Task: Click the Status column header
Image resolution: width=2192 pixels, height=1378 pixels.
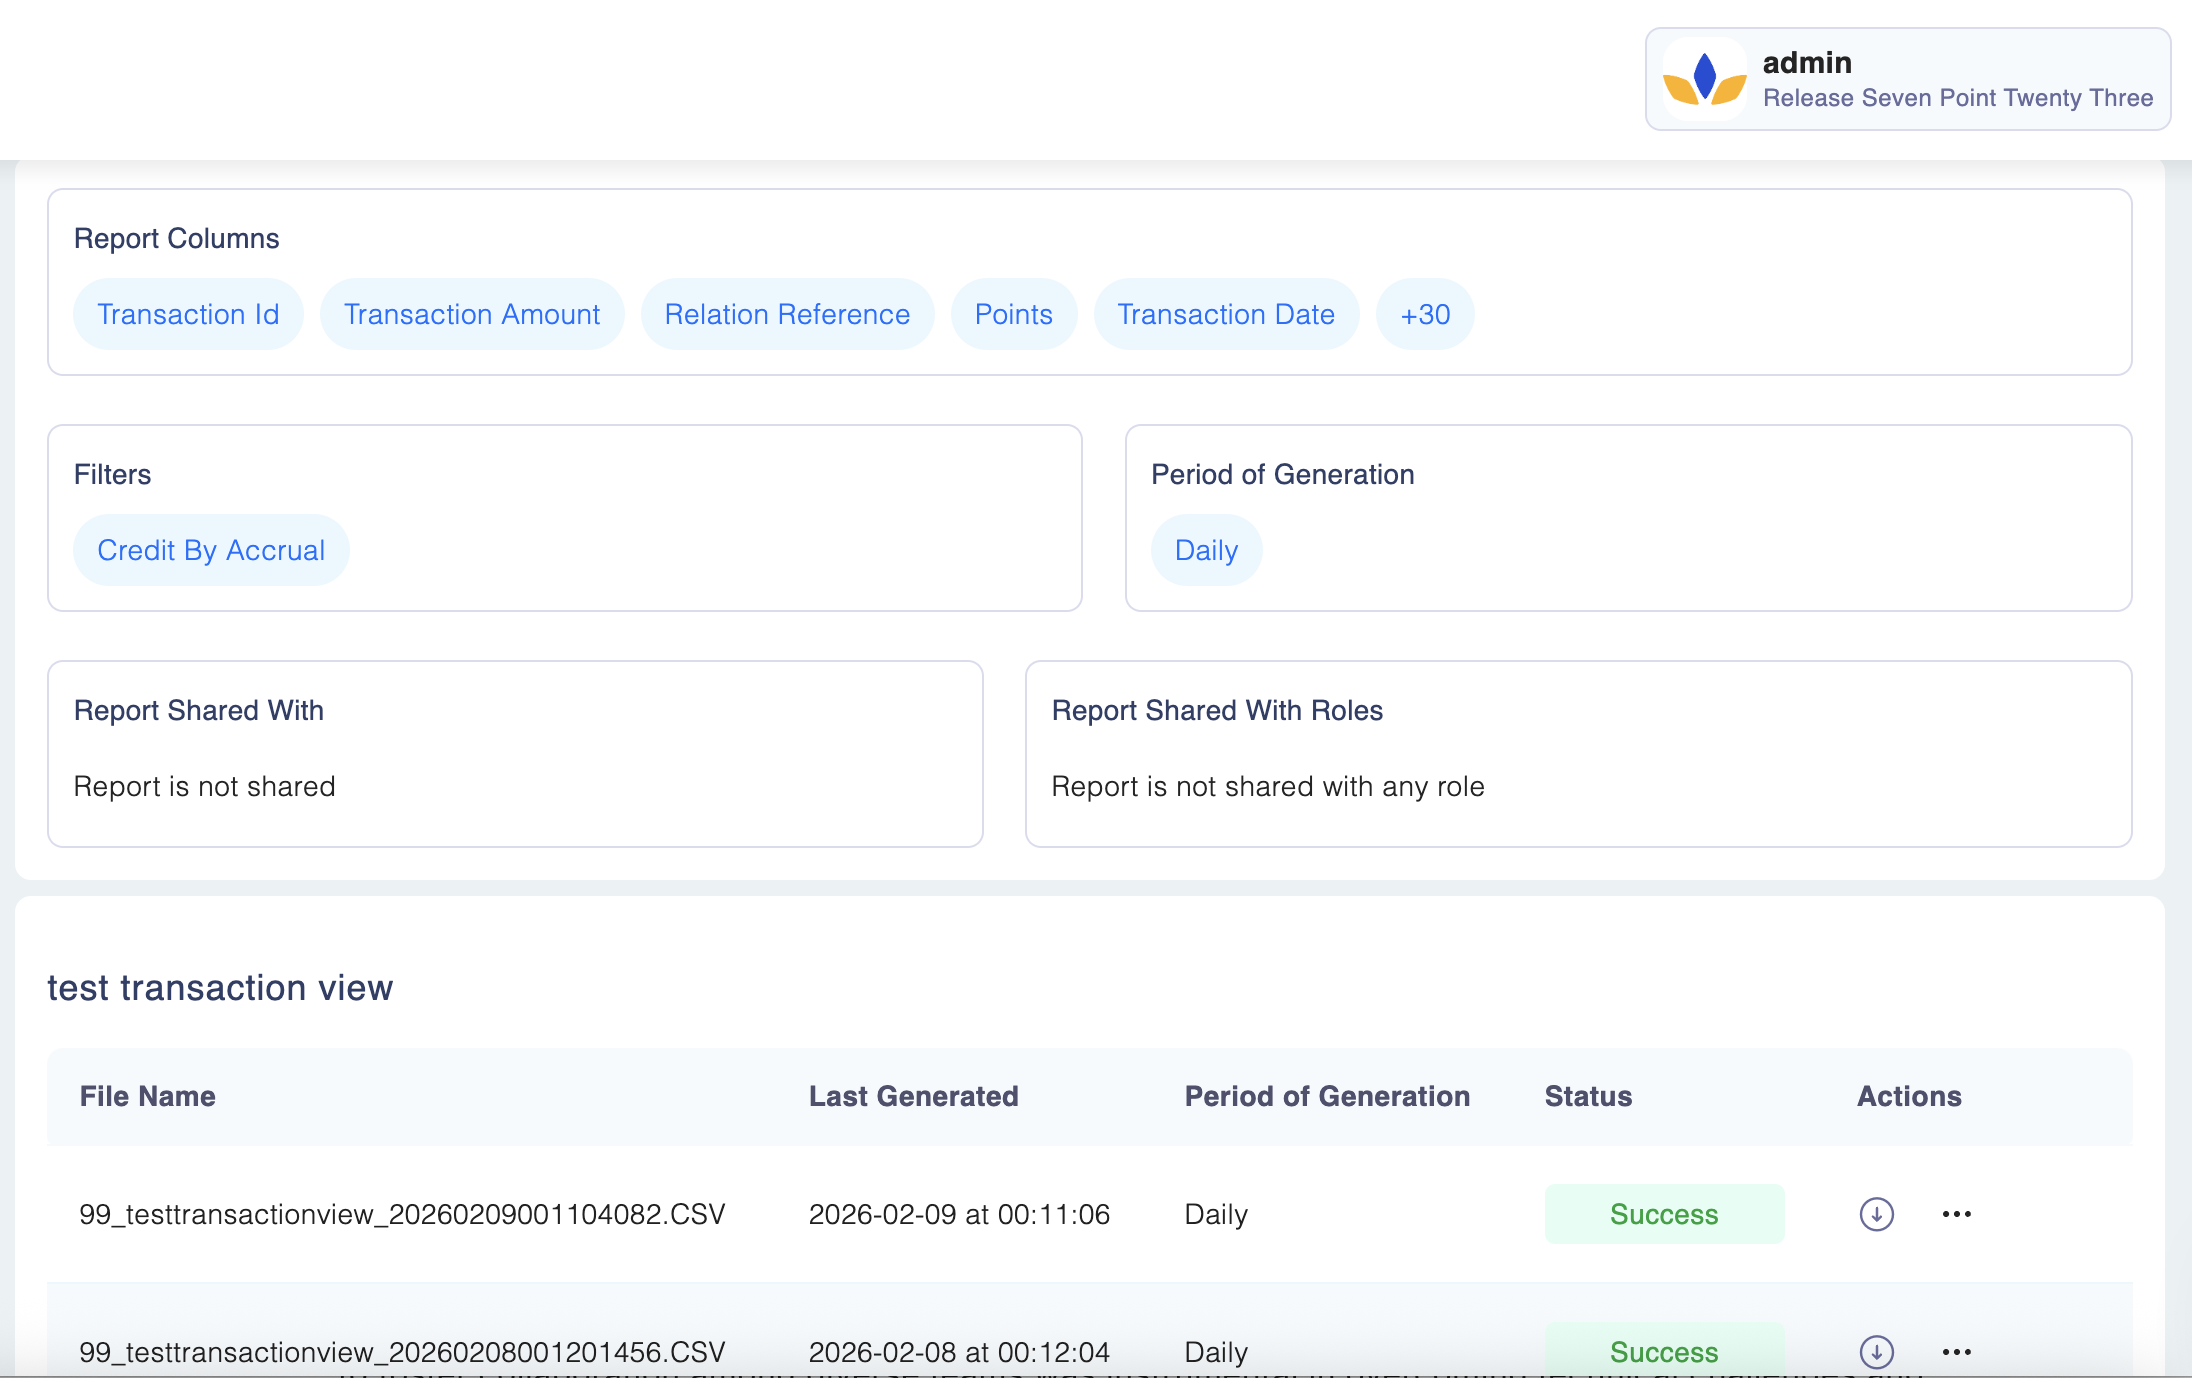Action: click(x=1588, y=1096)
